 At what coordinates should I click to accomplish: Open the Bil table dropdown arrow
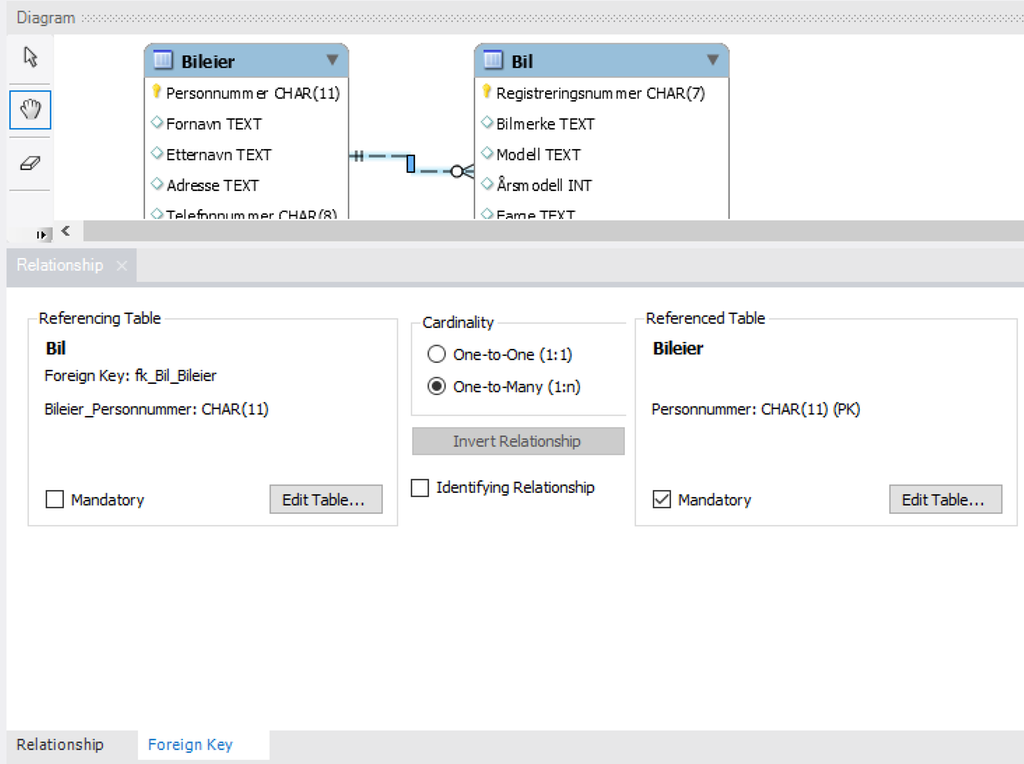tap(713, 60)
